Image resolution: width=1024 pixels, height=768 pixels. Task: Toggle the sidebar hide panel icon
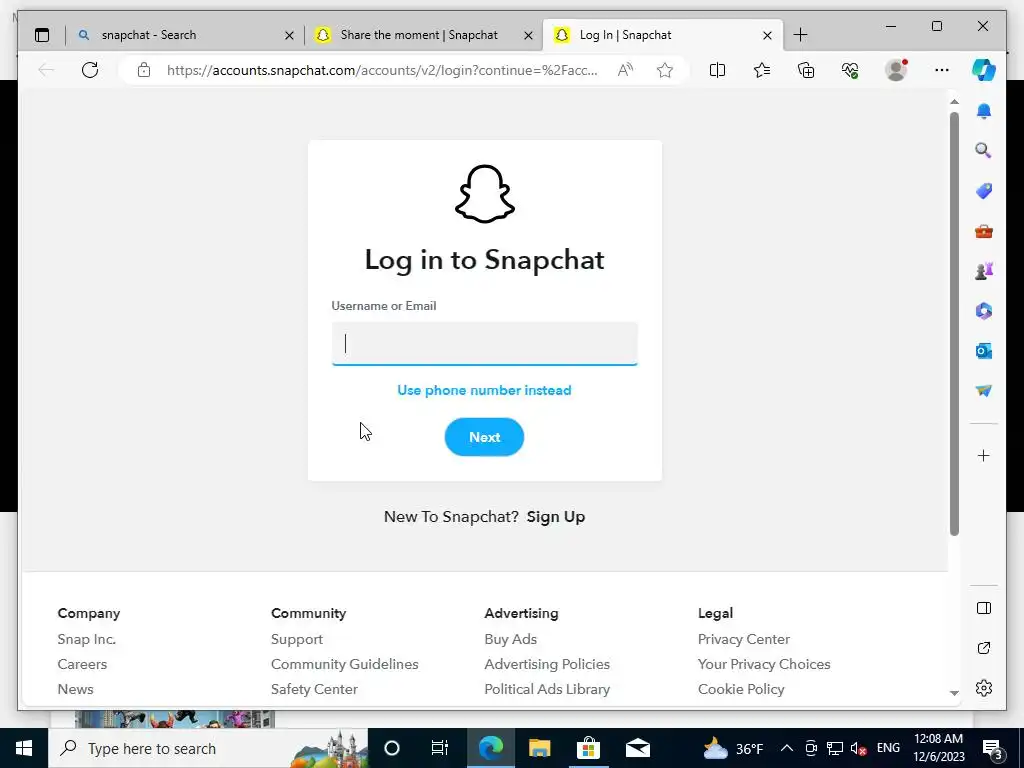point(984,608)
